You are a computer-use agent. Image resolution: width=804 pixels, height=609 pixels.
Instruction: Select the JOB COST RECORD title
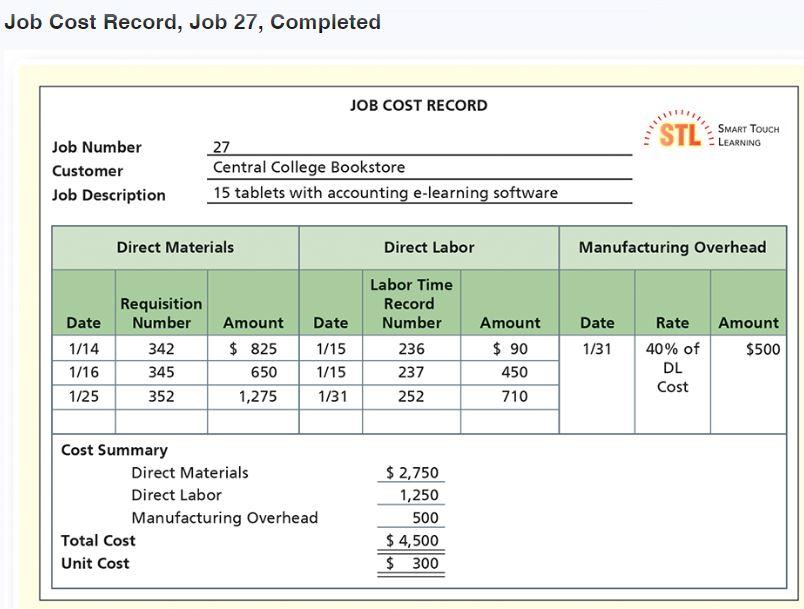(418, 105)
